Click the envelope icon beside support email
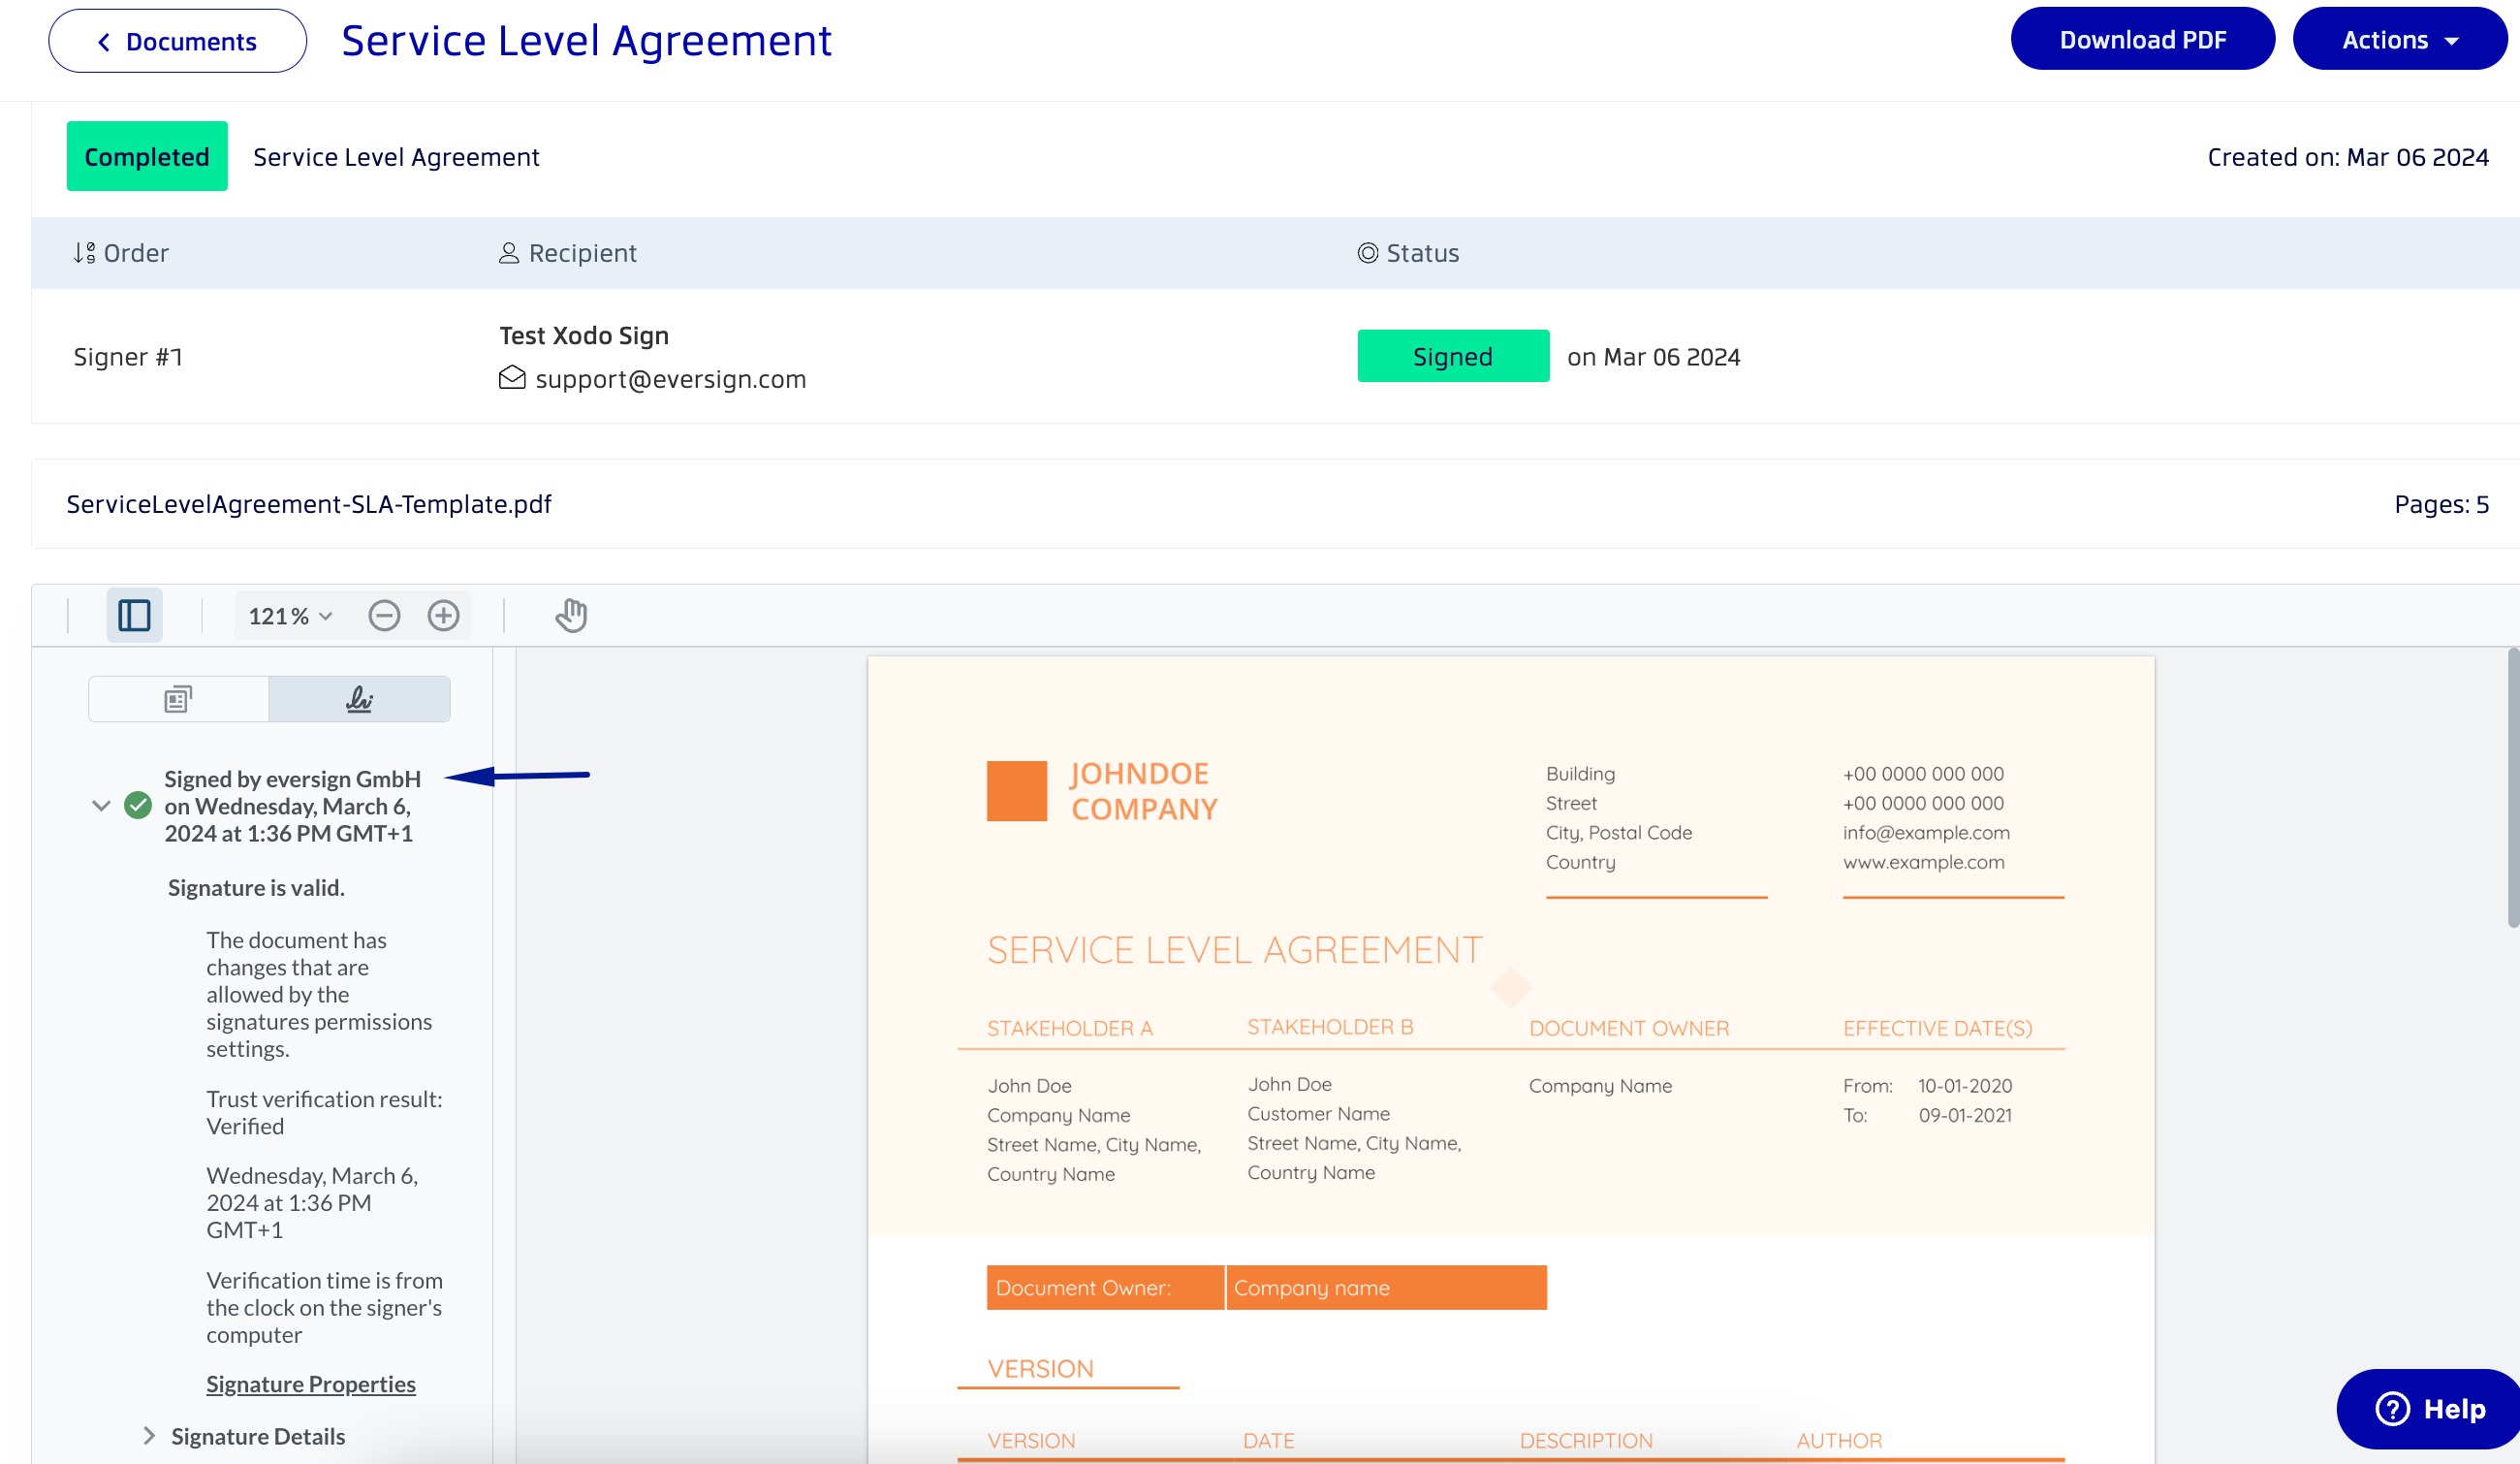 [x=512, y=378]
